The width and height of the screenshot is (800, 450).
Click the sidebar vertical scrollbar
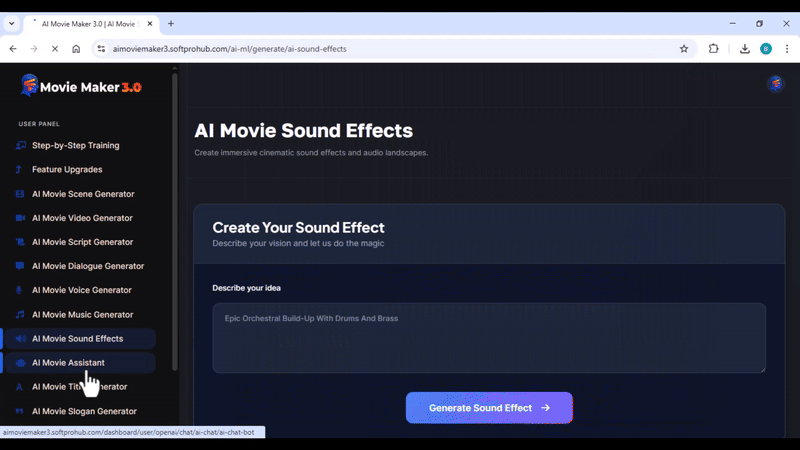175,220
